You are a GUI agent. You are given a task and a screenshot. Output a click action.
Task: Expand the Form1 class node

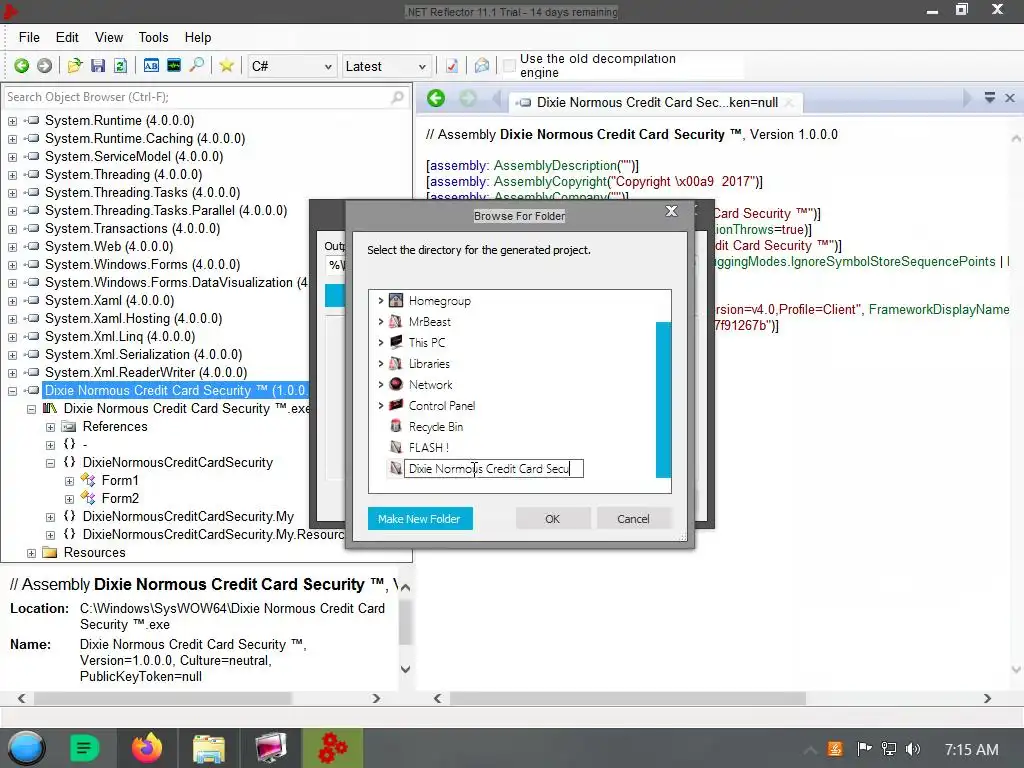[70, 481]
